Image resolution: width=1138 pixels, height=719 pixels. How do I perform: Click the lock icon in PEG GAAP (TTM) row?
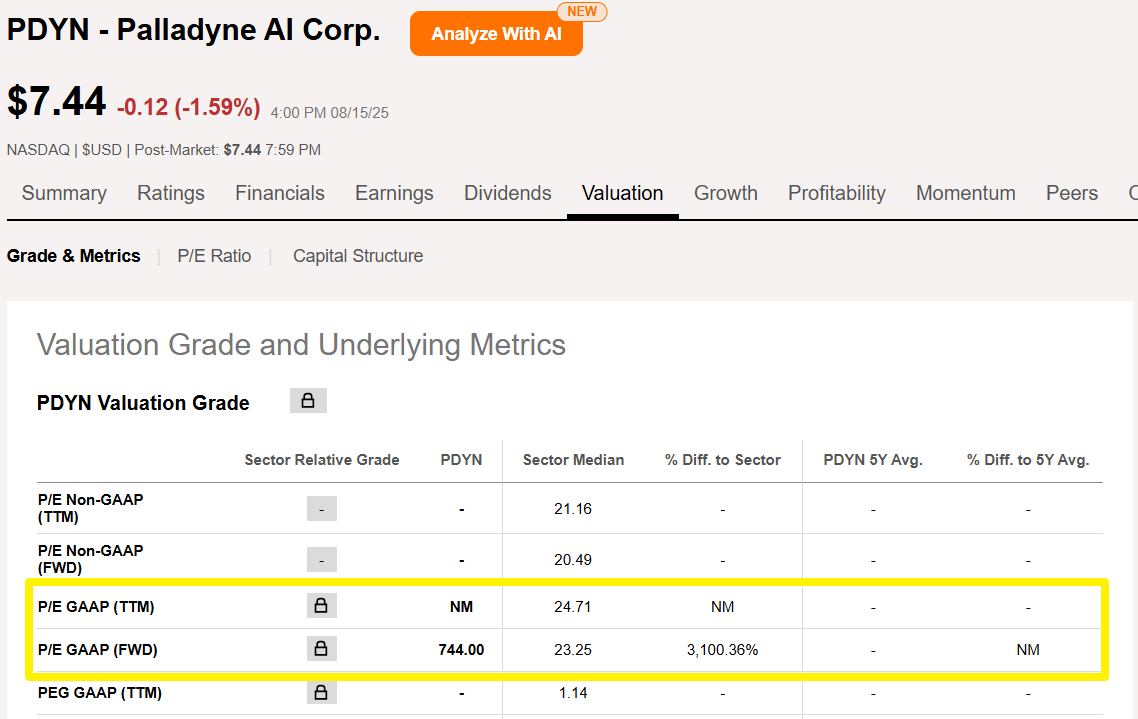coord(322,692)
